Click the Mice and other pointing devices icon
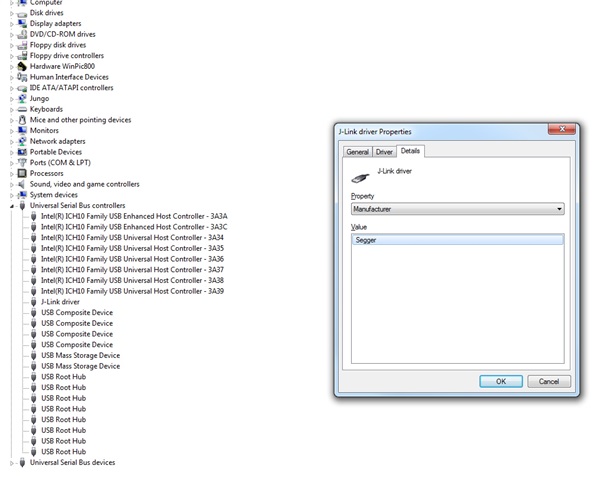Screen dimensions: 607x480 [22, 120]
